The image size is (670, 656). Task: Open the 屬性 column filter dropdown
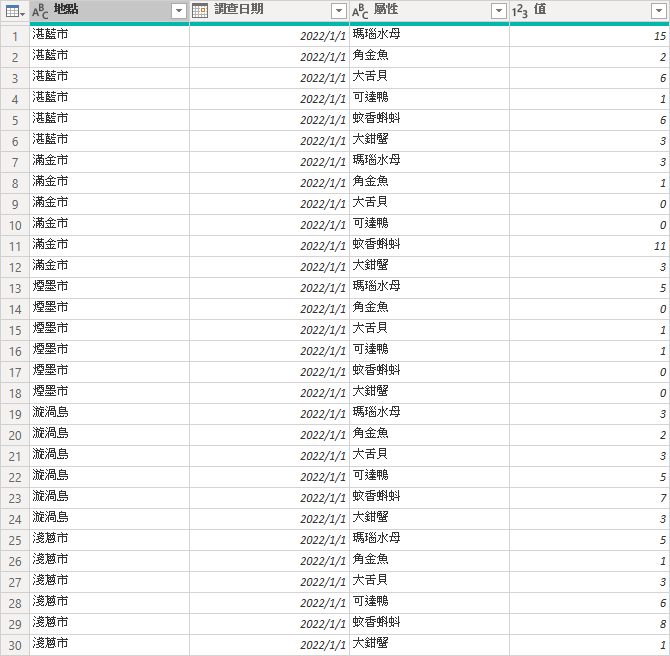point(499,11)
